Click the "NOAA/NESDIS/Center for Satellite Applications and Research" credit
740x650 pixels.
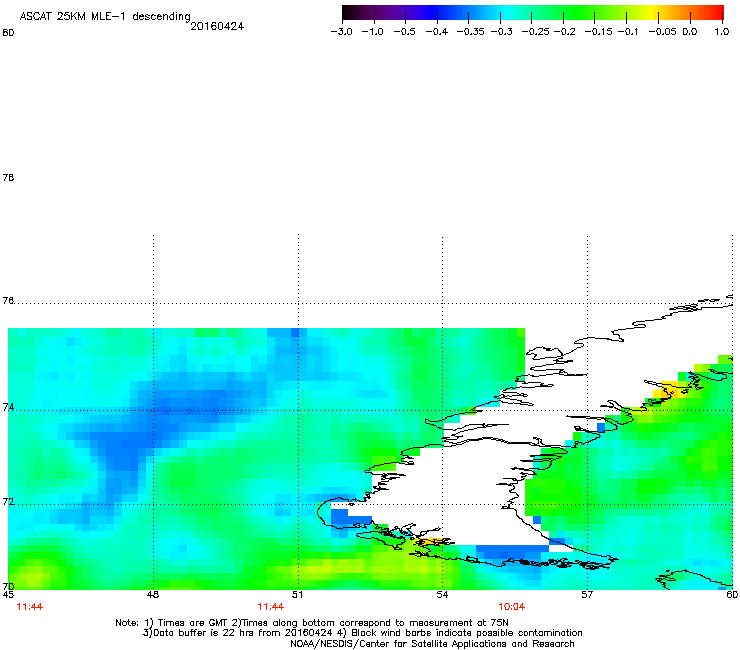[432, 644]
